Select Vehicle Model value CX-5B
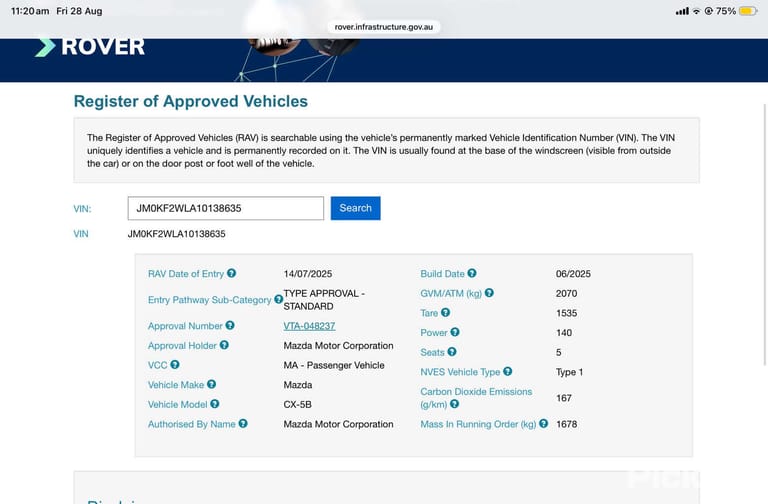The image size is (768, 504). pyautogui.click(x=297, y=404)
